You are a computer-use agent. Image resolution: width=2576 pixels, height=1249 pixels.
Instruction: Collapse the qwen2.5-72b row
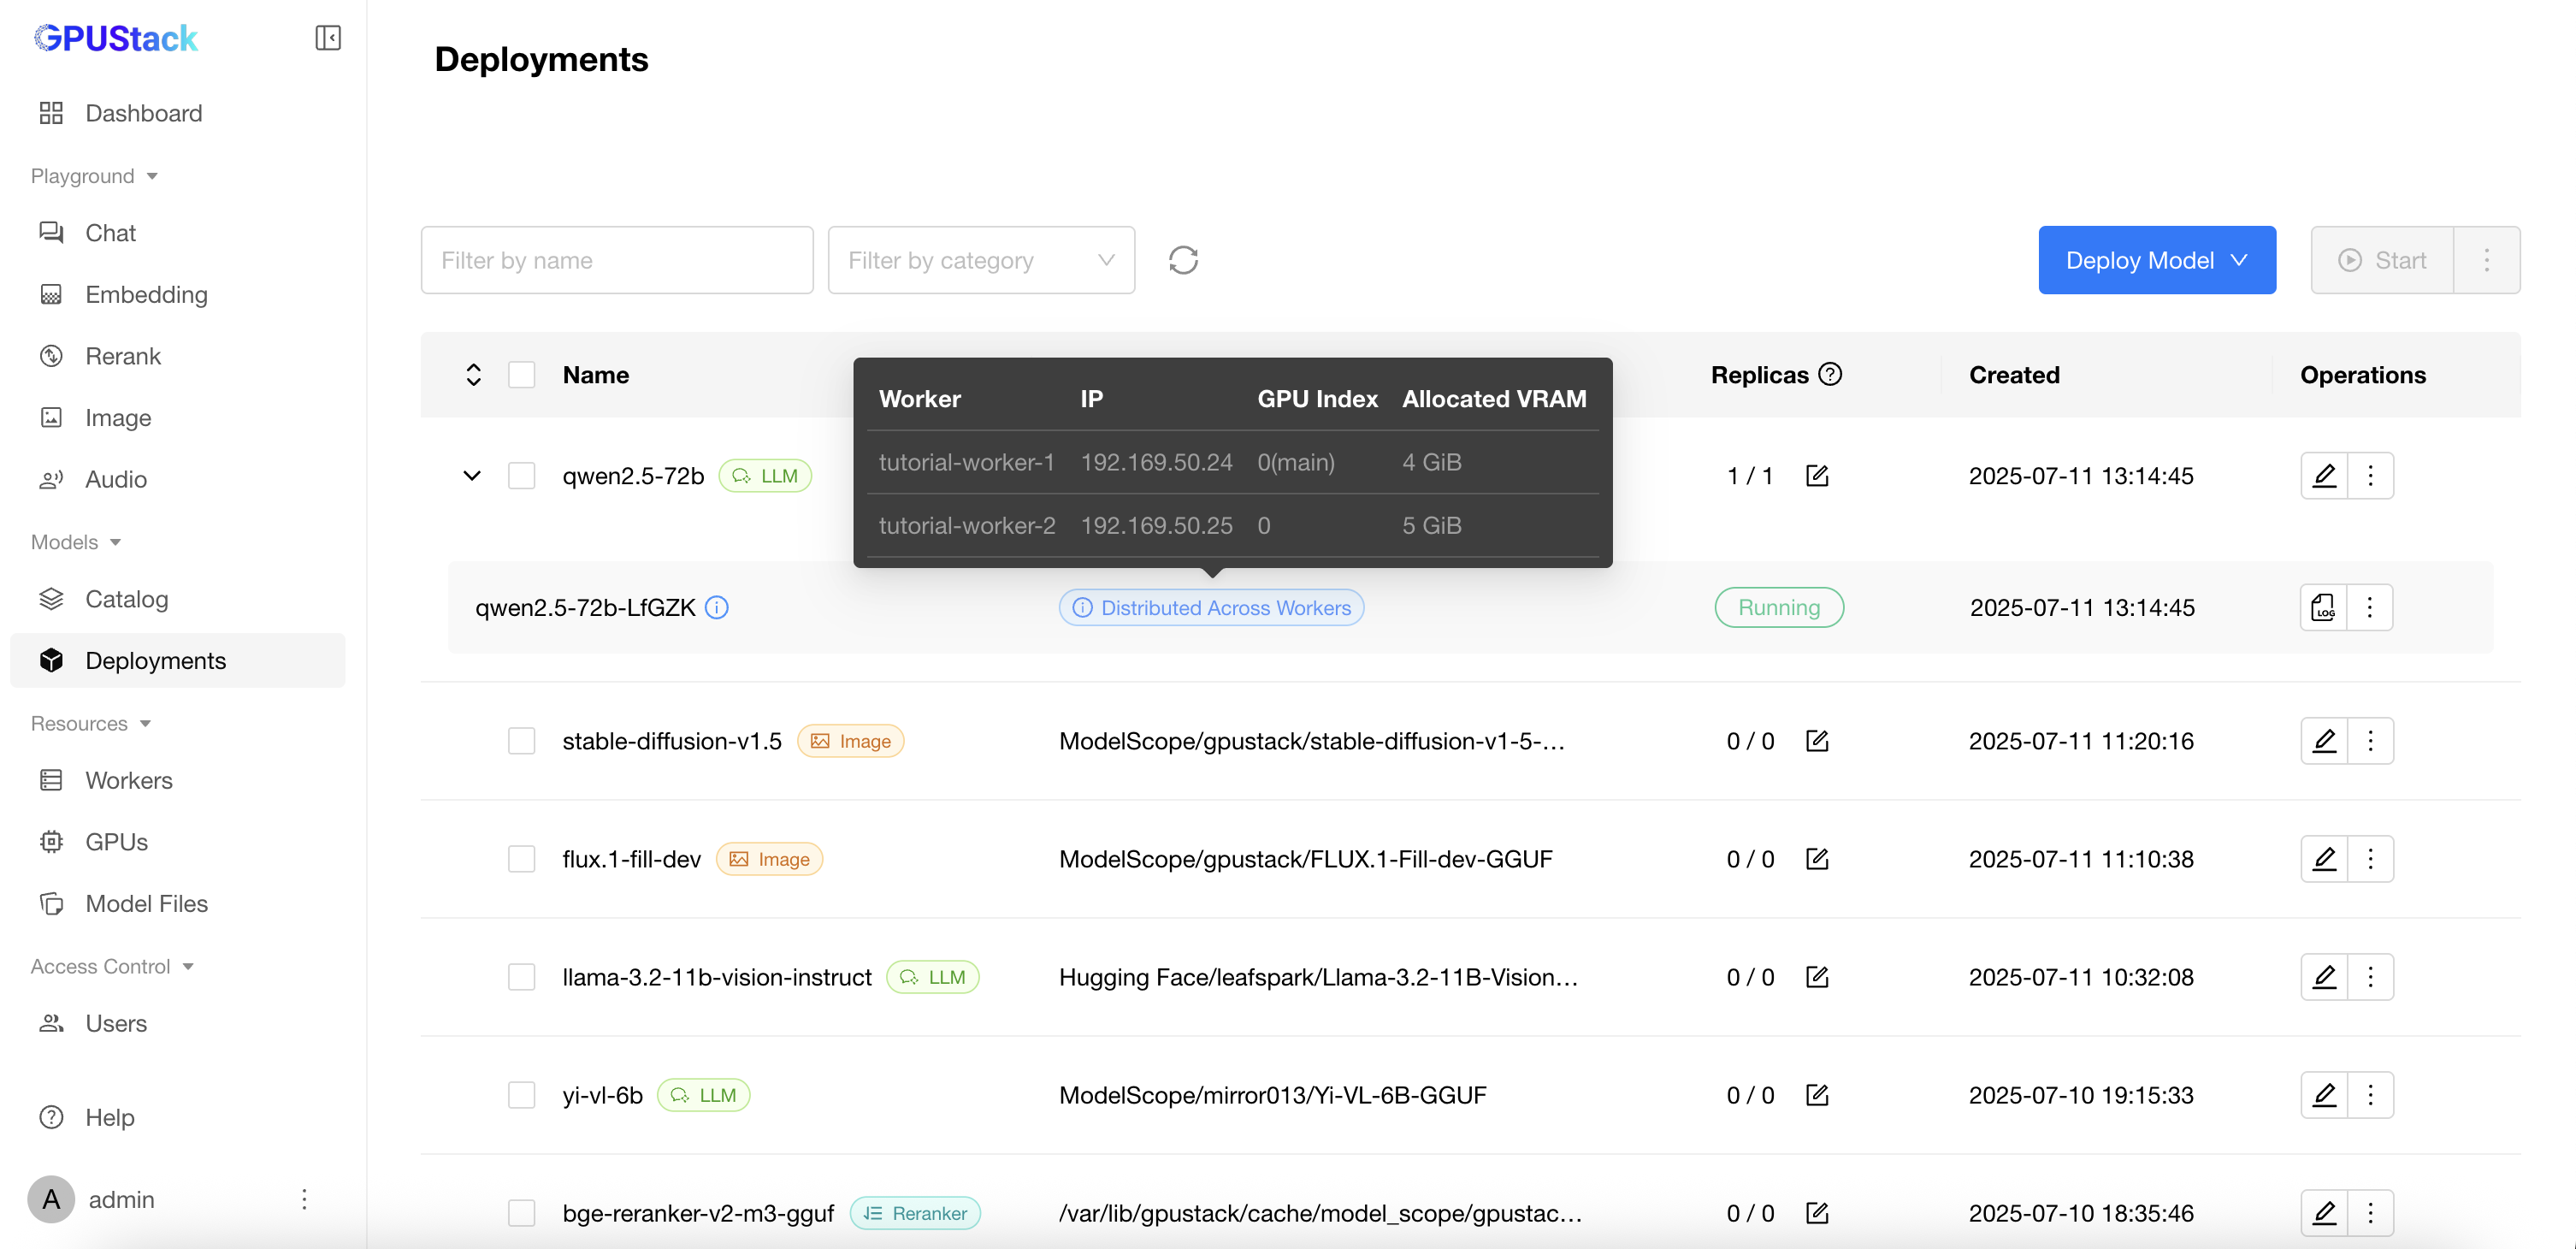coord(472,475)
